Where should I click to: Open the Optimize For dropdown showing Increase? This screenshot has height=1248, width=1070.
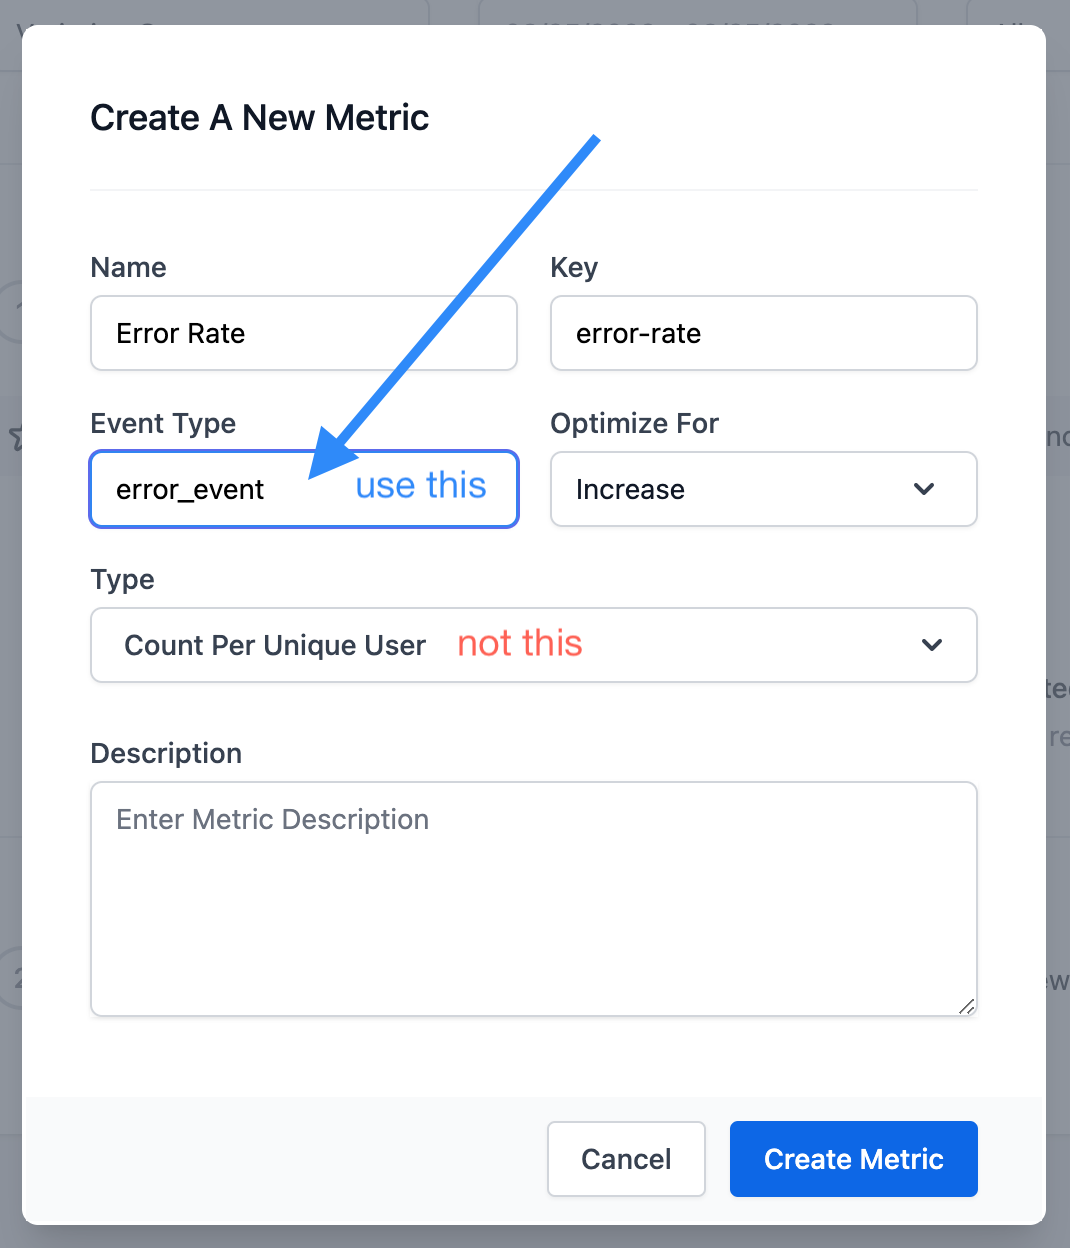(763, 489)
